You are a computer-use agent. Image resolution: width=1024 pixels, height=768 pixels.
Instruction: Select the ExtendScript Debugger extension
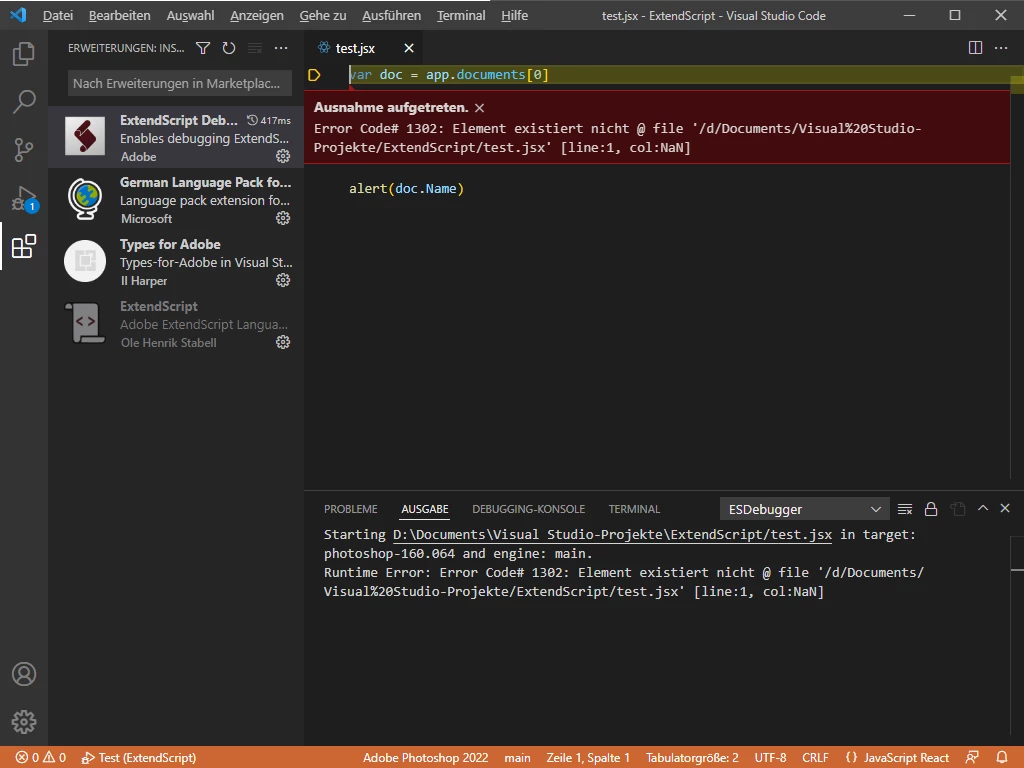pos(176,138)
